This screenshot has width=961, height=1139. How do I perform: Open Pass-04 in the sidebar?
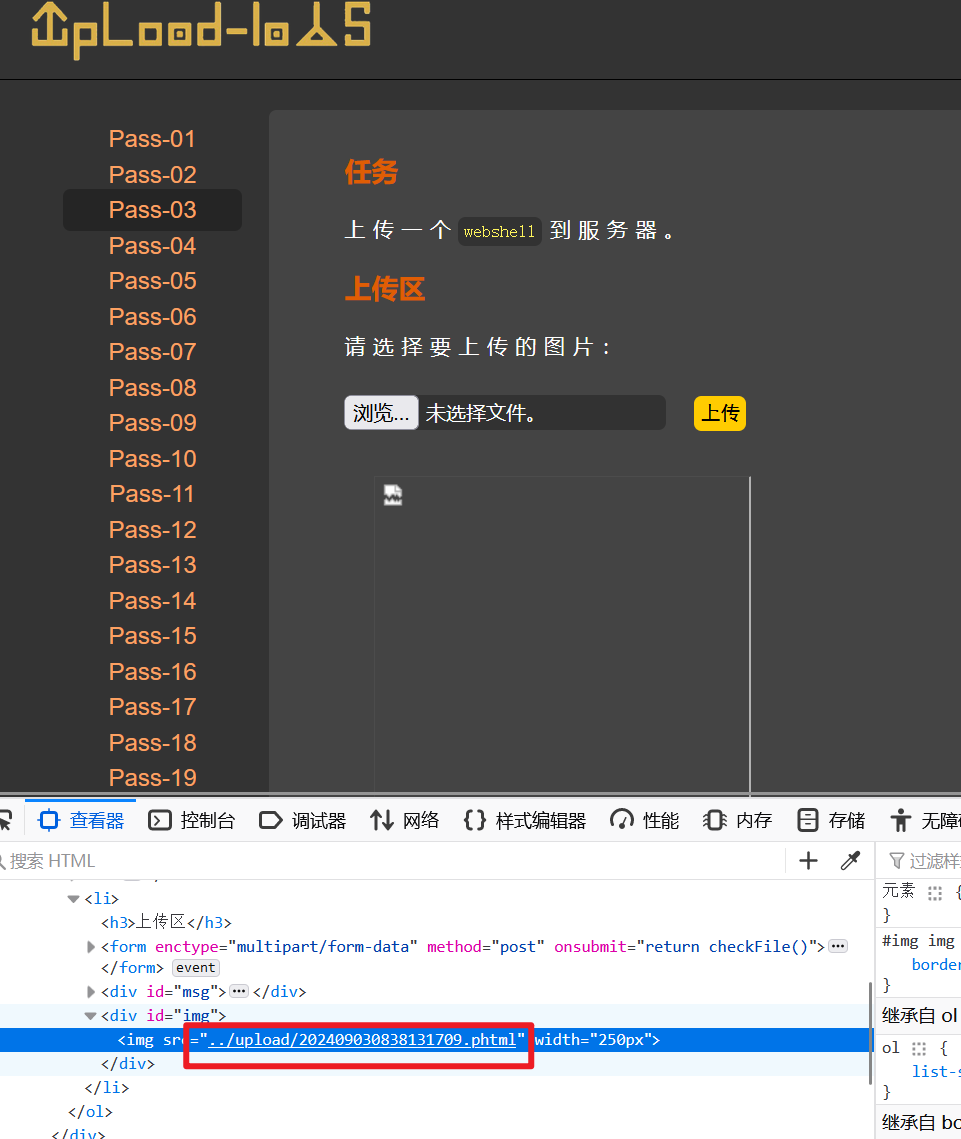tap(153, 246)
